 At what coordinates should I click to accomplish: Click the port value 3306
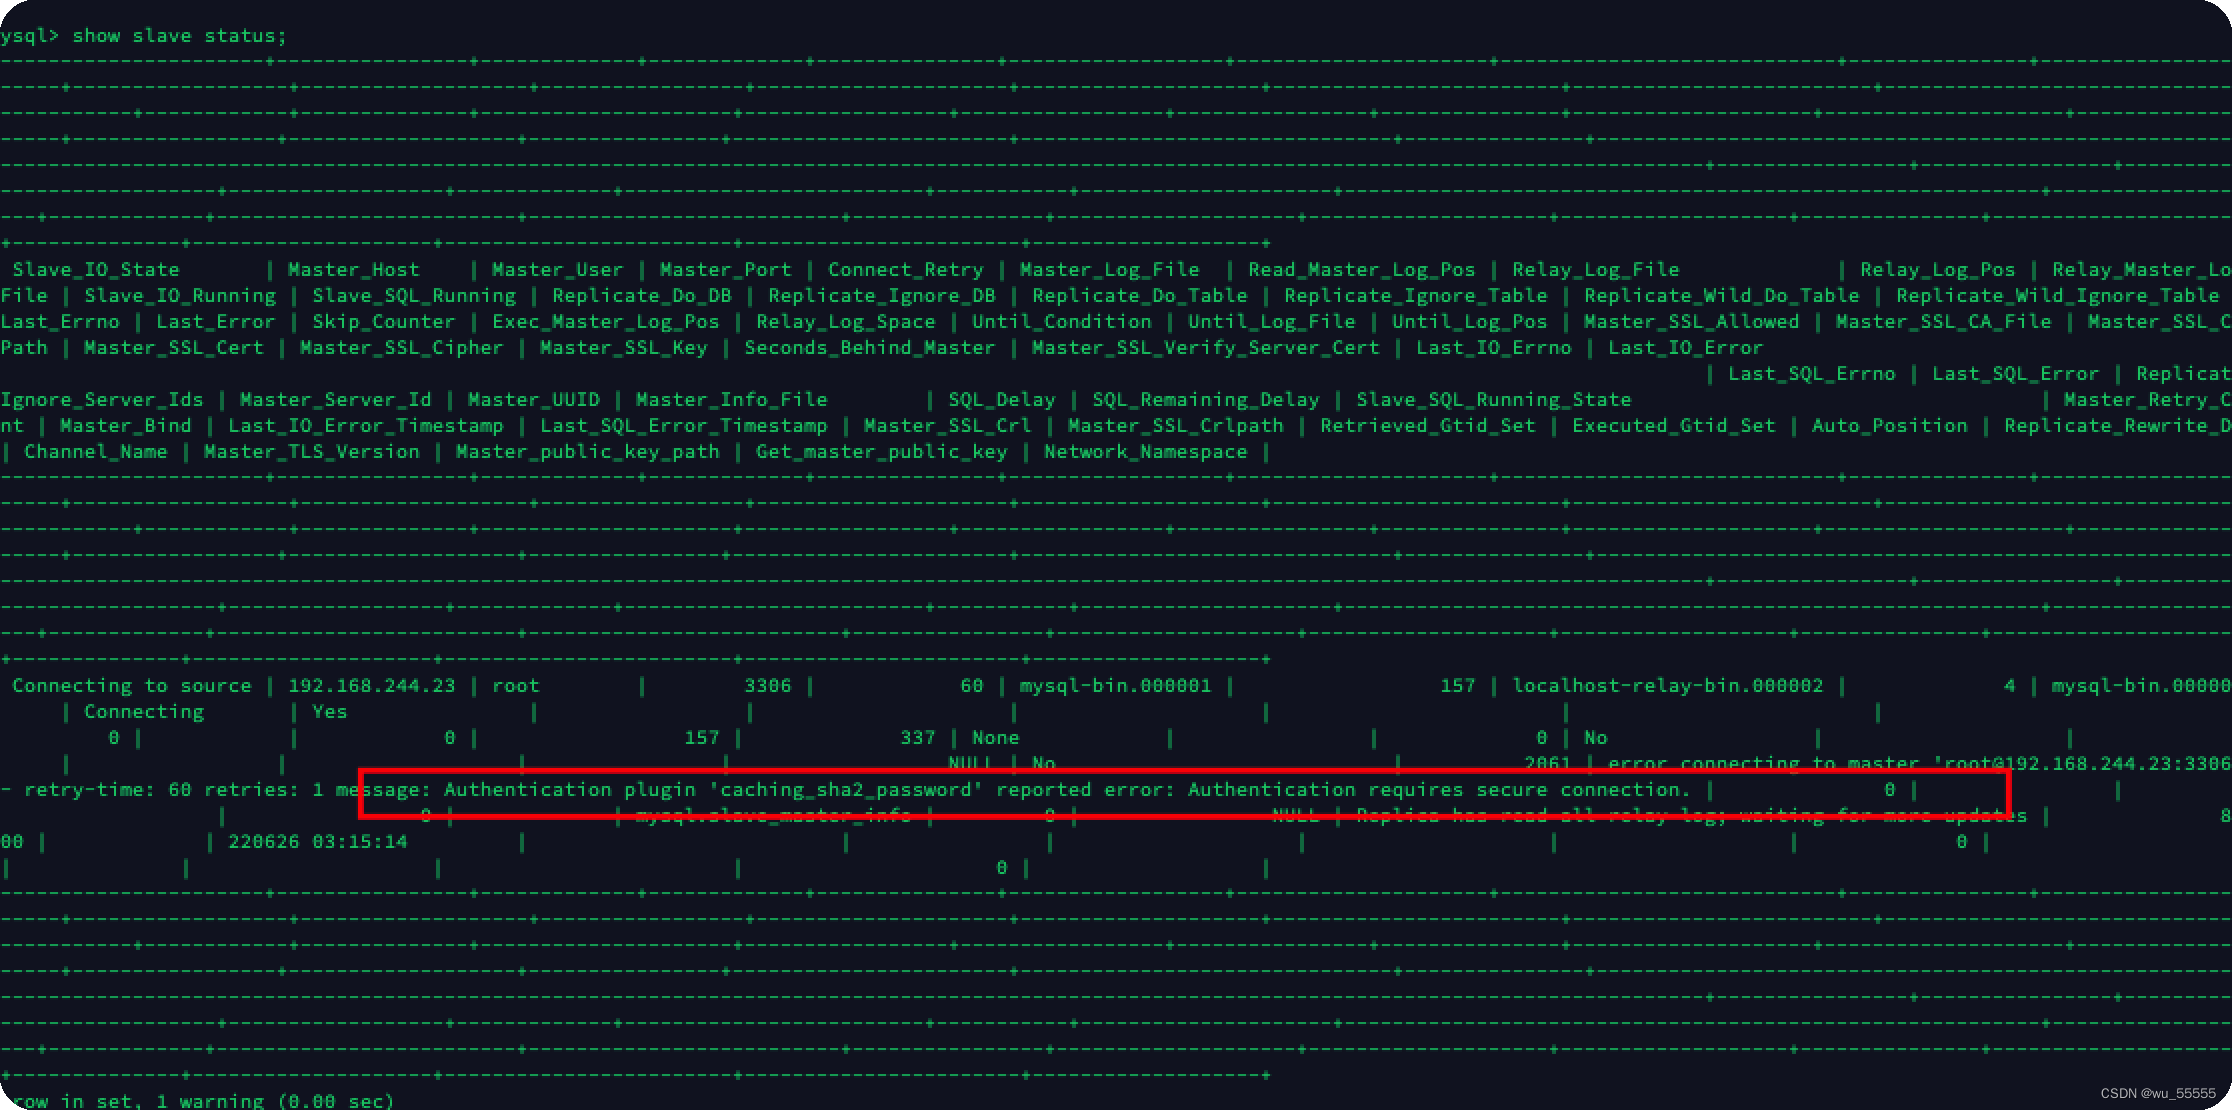pyautogui.click(x=767, y=686)
